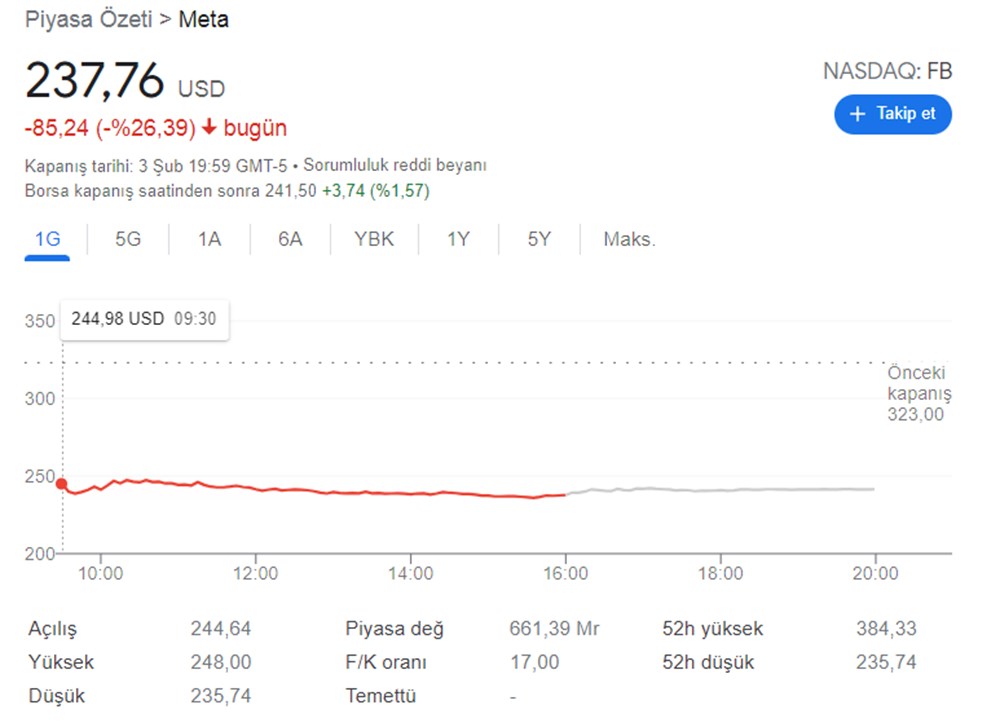1000x727 pixels.
Task: Click the Önceki kapanış 323,00 label
Action: [918, 394]
